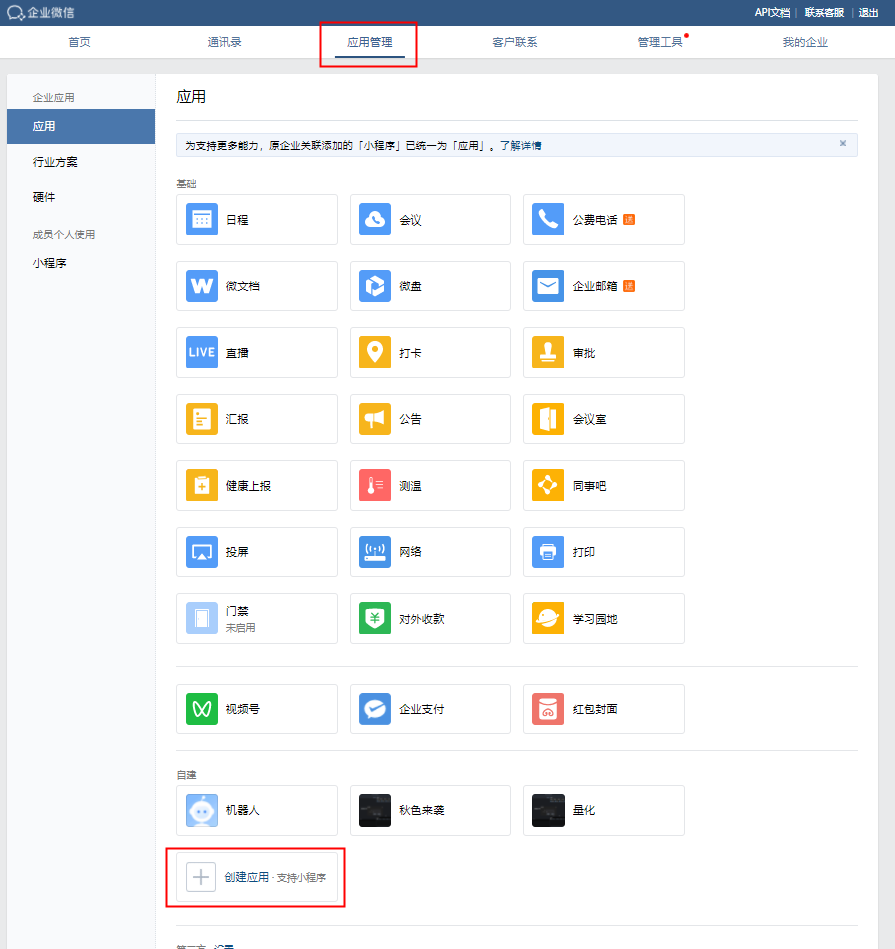Image resolution: width=895 pixels, height=949 pixels.
Task: Open the 会议室 meeting room icon
Action: click(548, 419)
